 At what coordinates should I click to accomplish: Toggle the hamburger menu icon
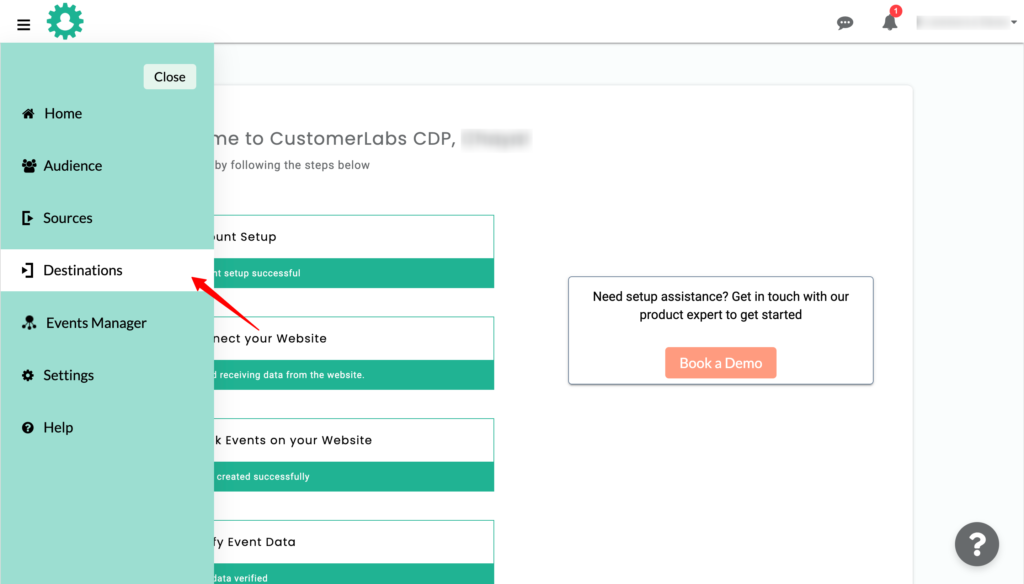pos(24,25)
